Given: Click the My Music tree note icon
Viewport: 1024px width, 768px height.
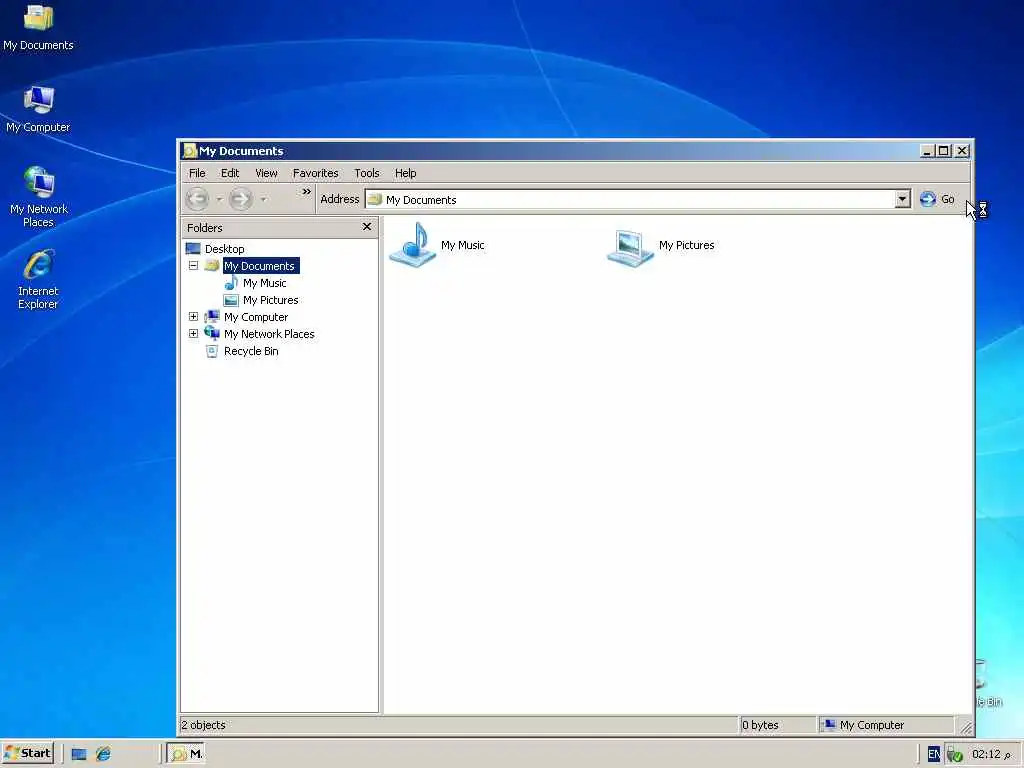Looking at the screenshot, I should pyautogui.click(x=231, y=283).
